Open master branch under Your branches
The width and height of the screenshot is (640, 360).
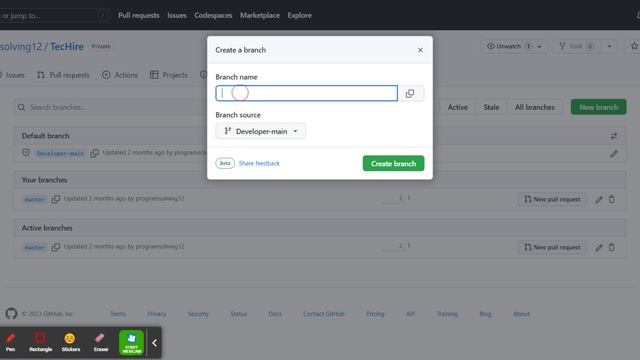[35, 200]
